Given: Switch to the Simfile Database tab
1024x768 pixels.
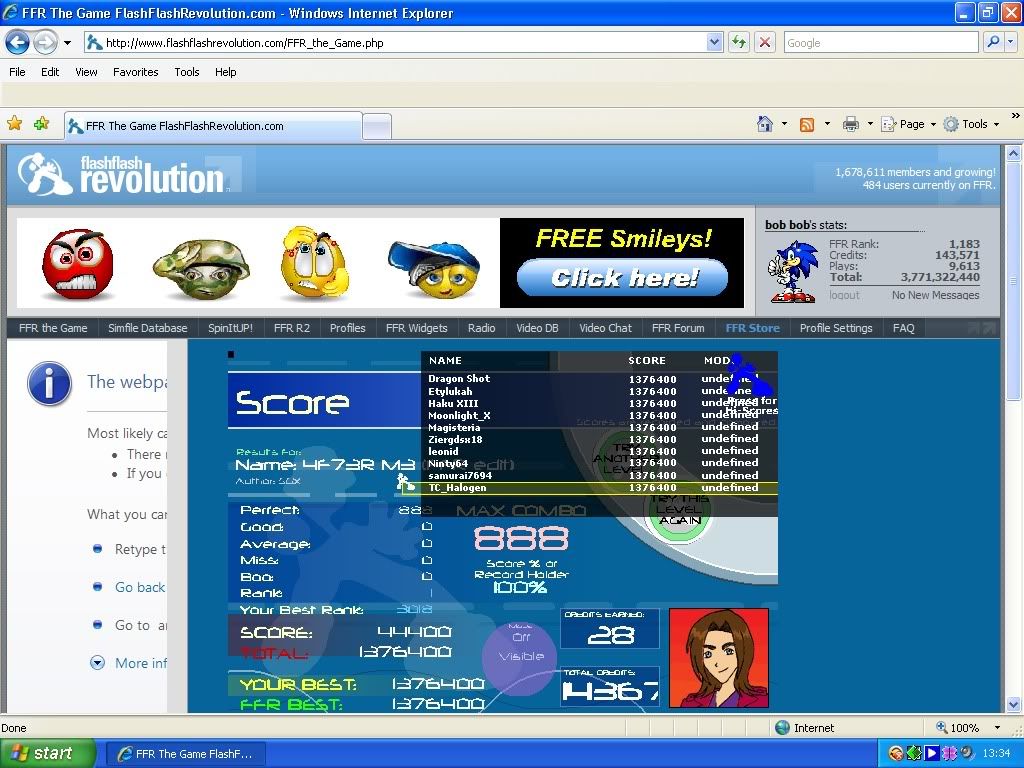Looking at the screenshot, I should click(x=147, y=328).
